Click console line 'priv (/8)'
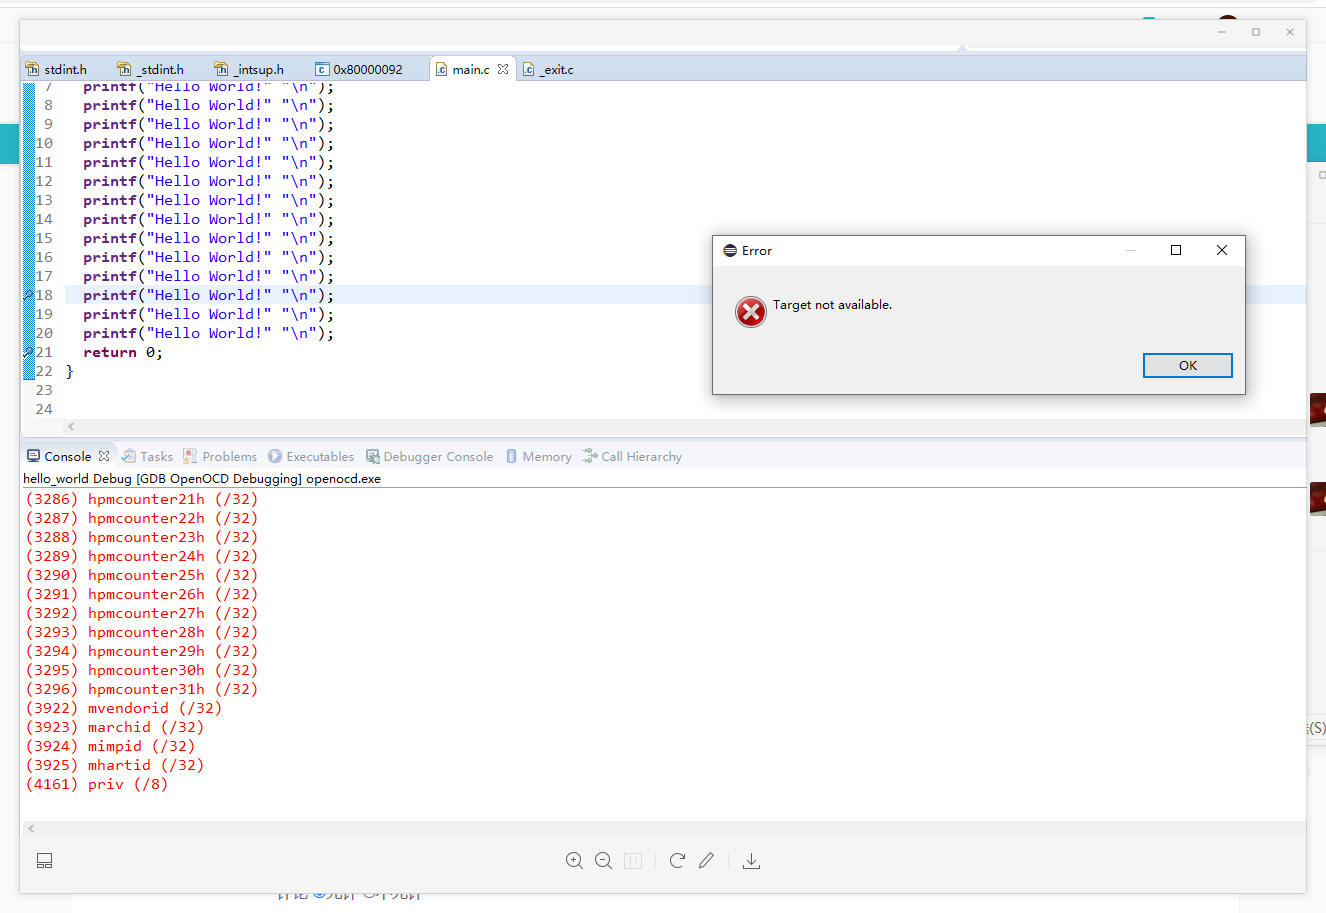Viewport: 1326px width, 913px height. [97, 784]
